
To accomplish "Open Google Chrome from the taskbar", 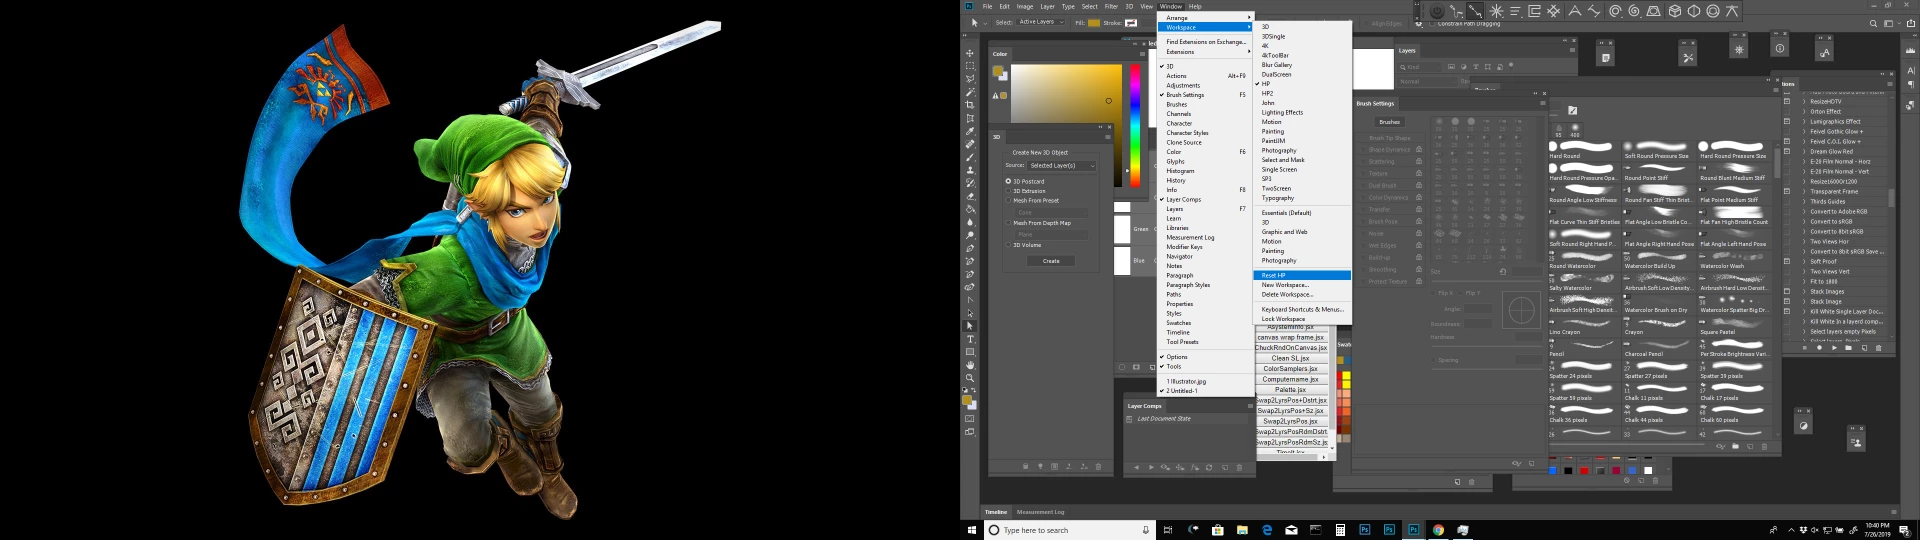I will 1438,530.
